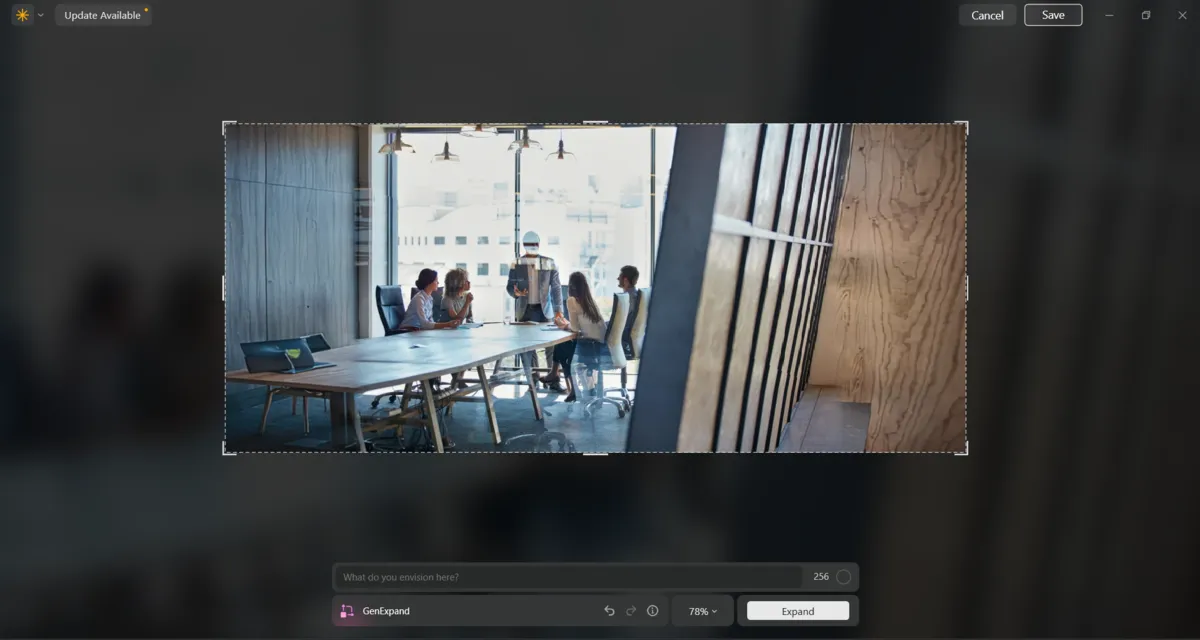Screen dimensions: 1200x640
Task: Select the top-right expansion handle
Action: click(965, 121)
